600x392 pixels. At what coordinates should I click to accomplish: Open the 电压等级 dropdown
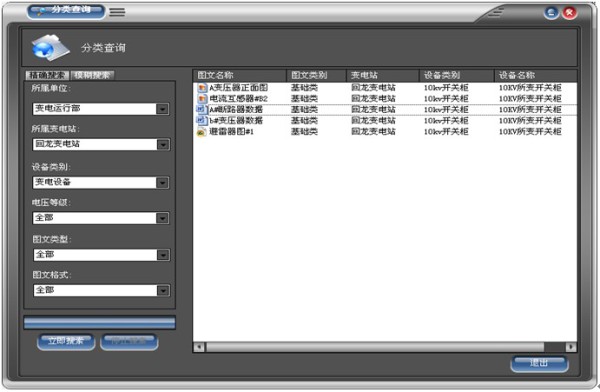click(163, 218)
